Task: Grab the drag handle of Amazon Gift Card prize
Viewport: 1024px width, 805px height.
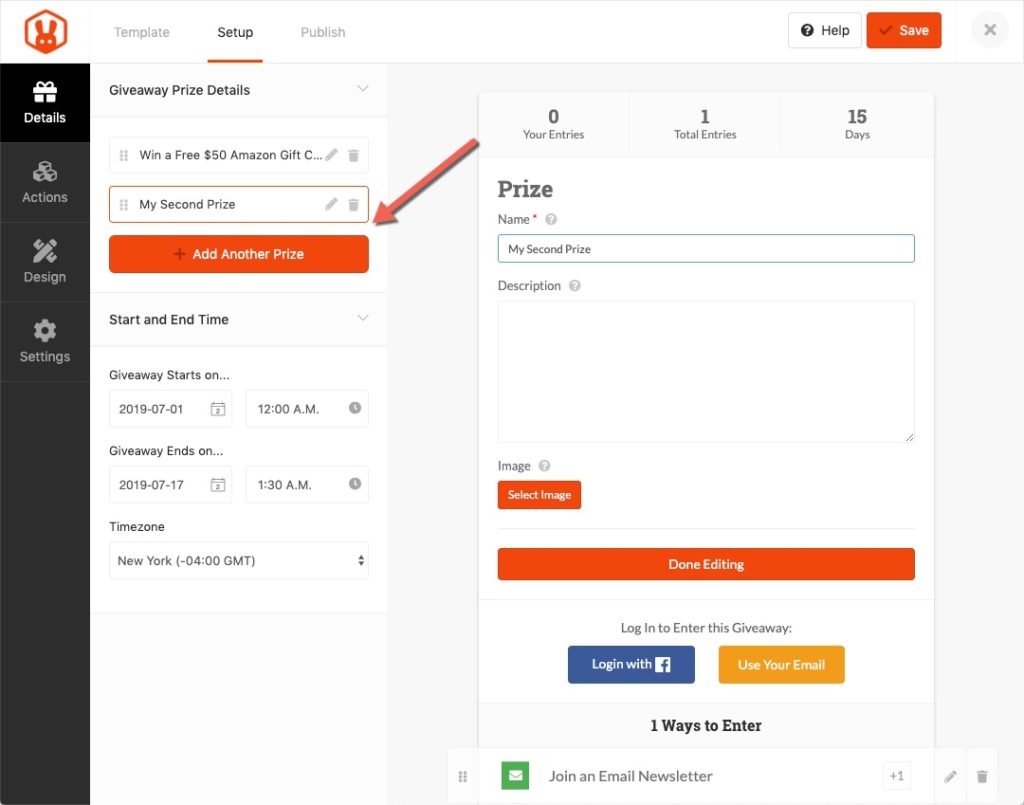Action: (x=123, y=155)
